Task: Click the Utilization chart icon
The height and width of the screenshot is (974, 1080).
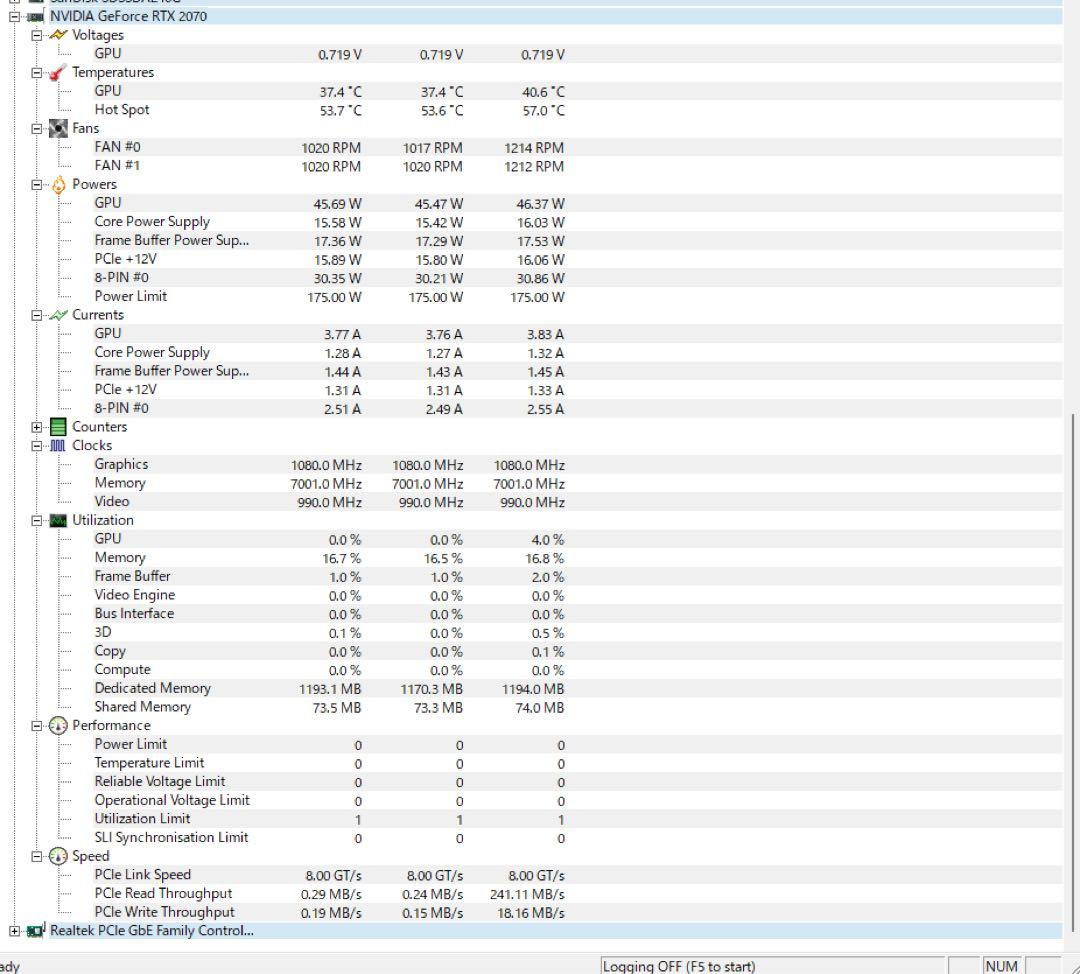Action: [x=58, y=521]
